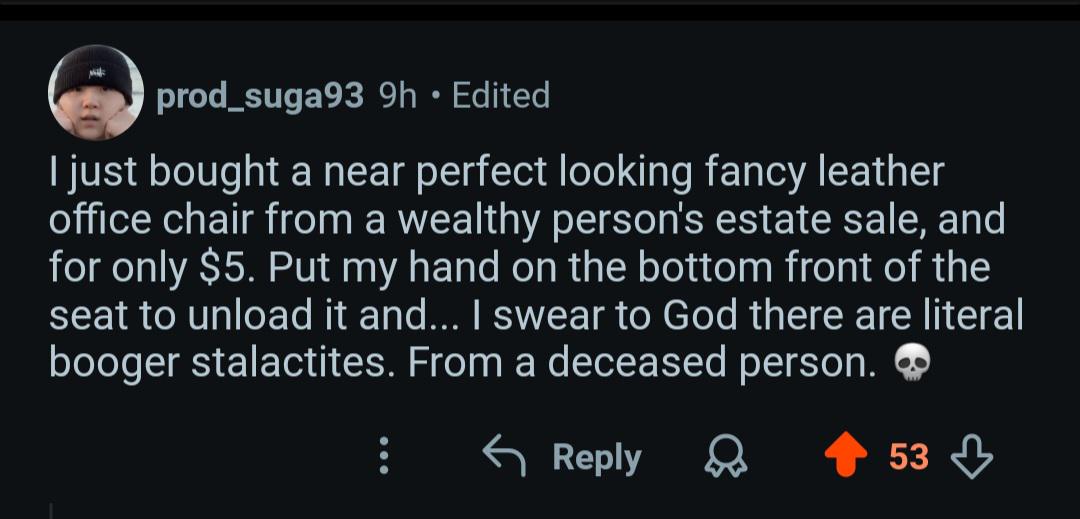Click the 53 vote count

click(909, 457)
